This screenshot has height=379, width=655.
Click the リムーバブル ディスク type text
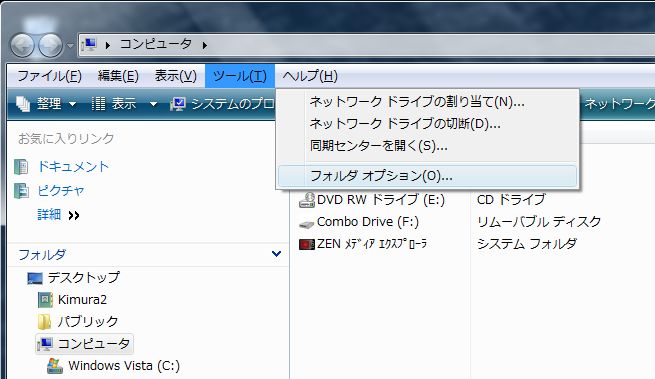point(539,222)
